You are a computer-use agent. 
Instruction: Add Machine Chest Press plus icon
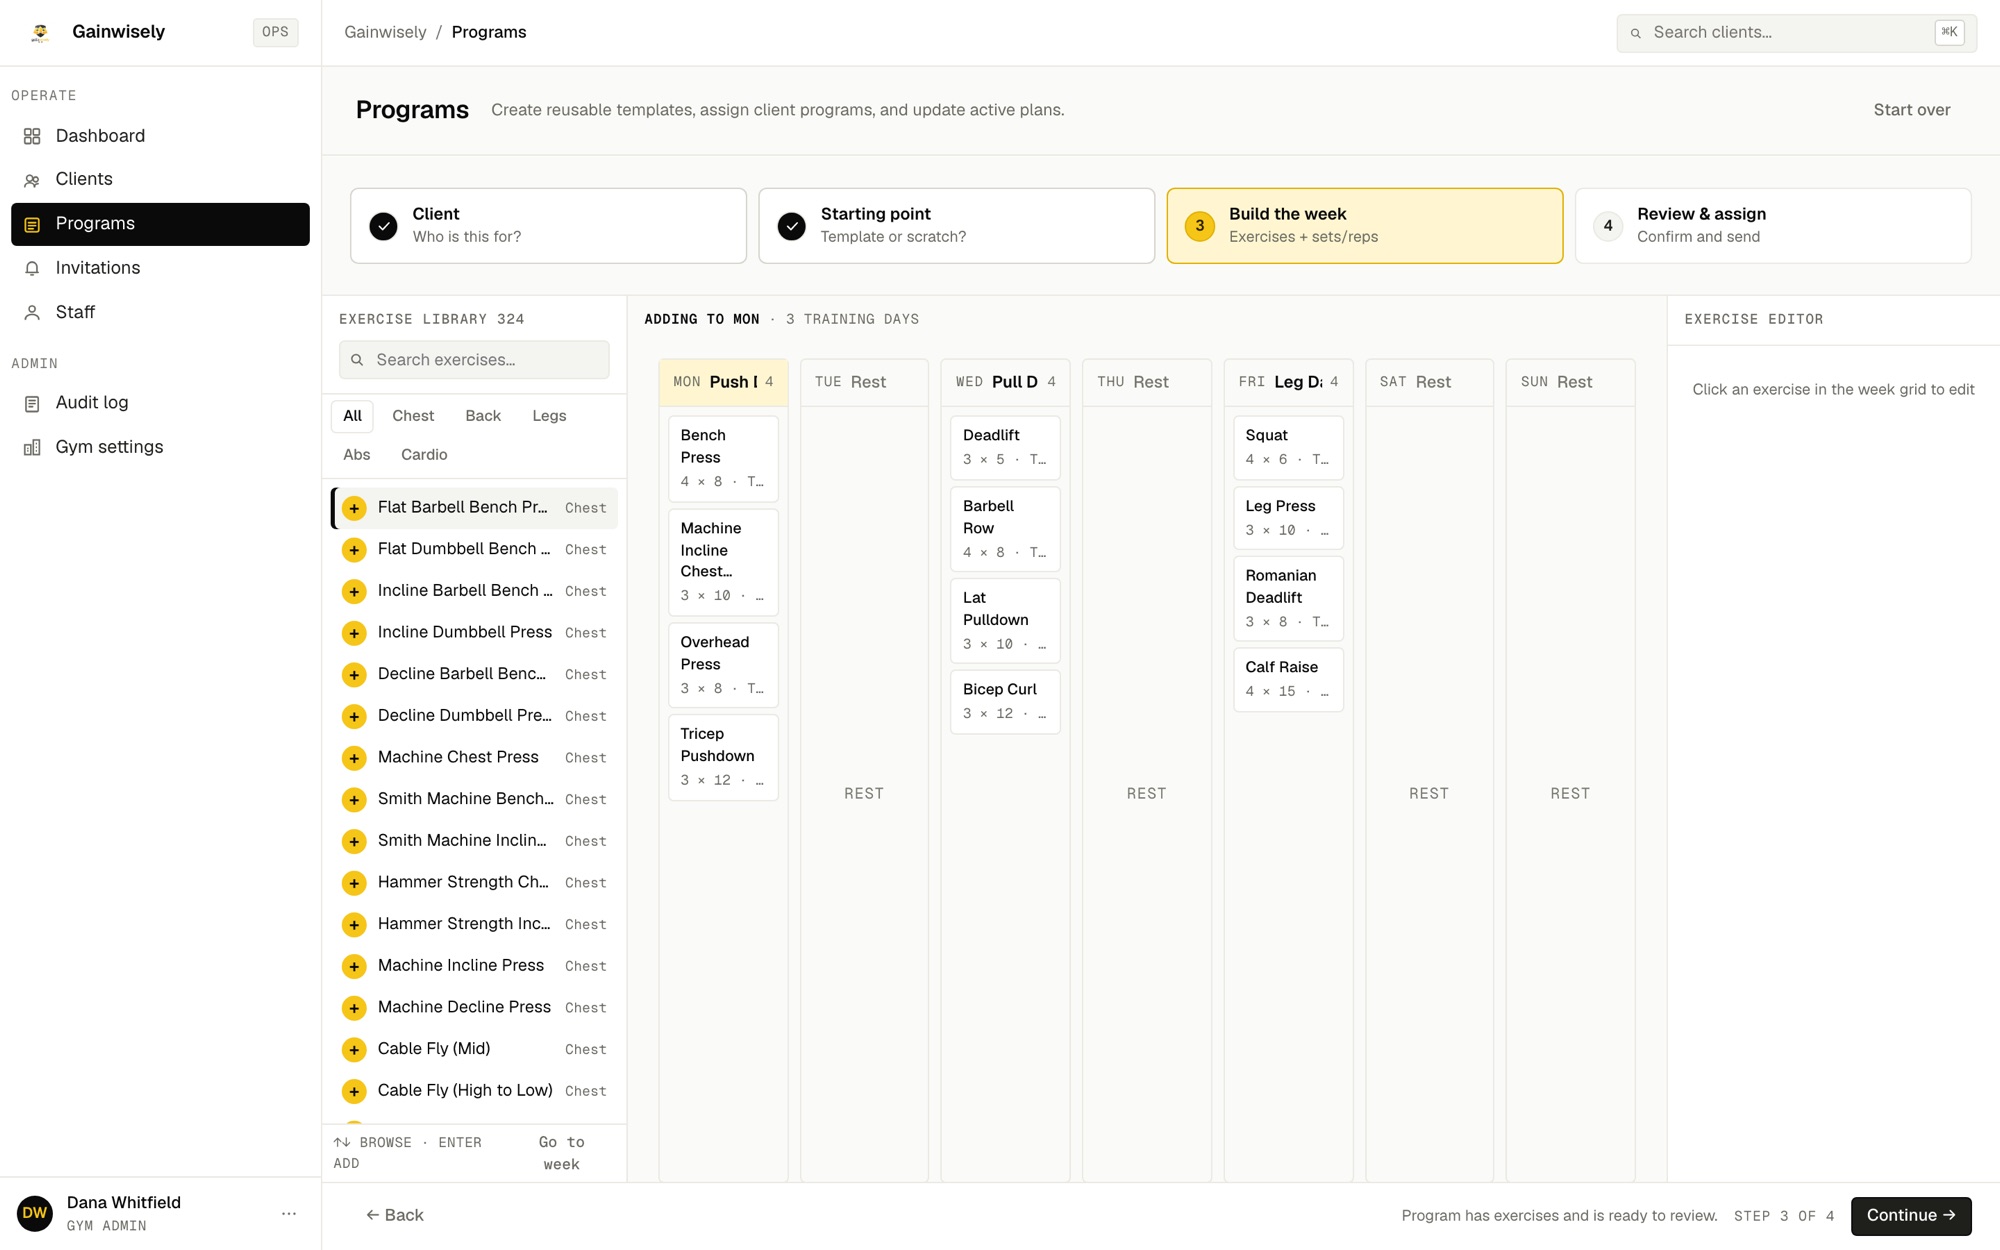[354, 758]
